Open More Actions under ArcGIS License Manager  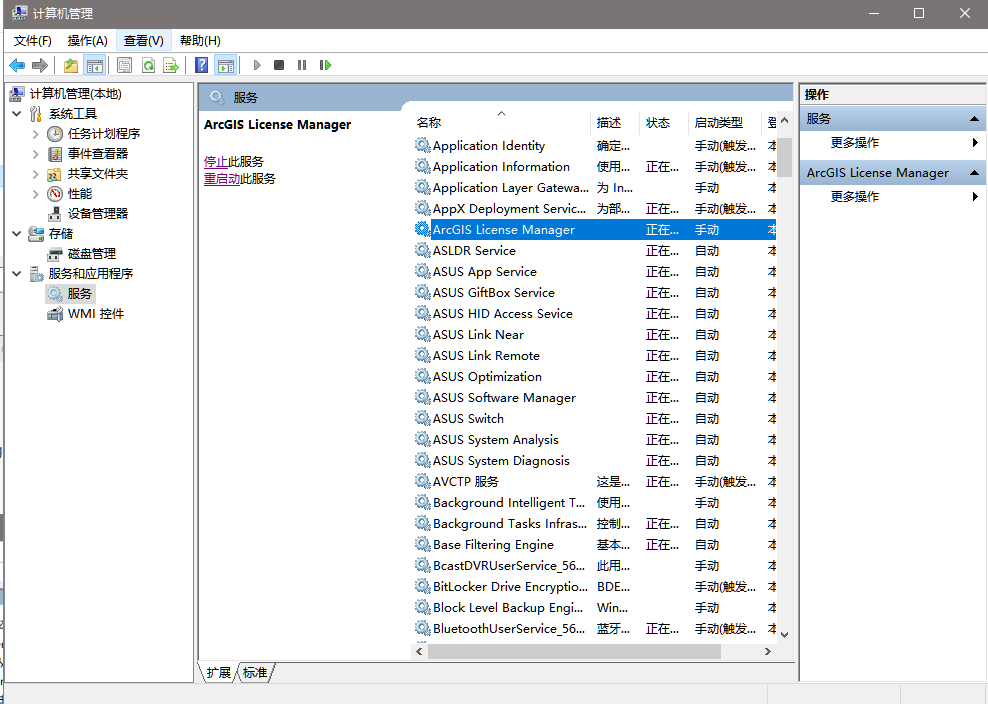tap(854, 197)
